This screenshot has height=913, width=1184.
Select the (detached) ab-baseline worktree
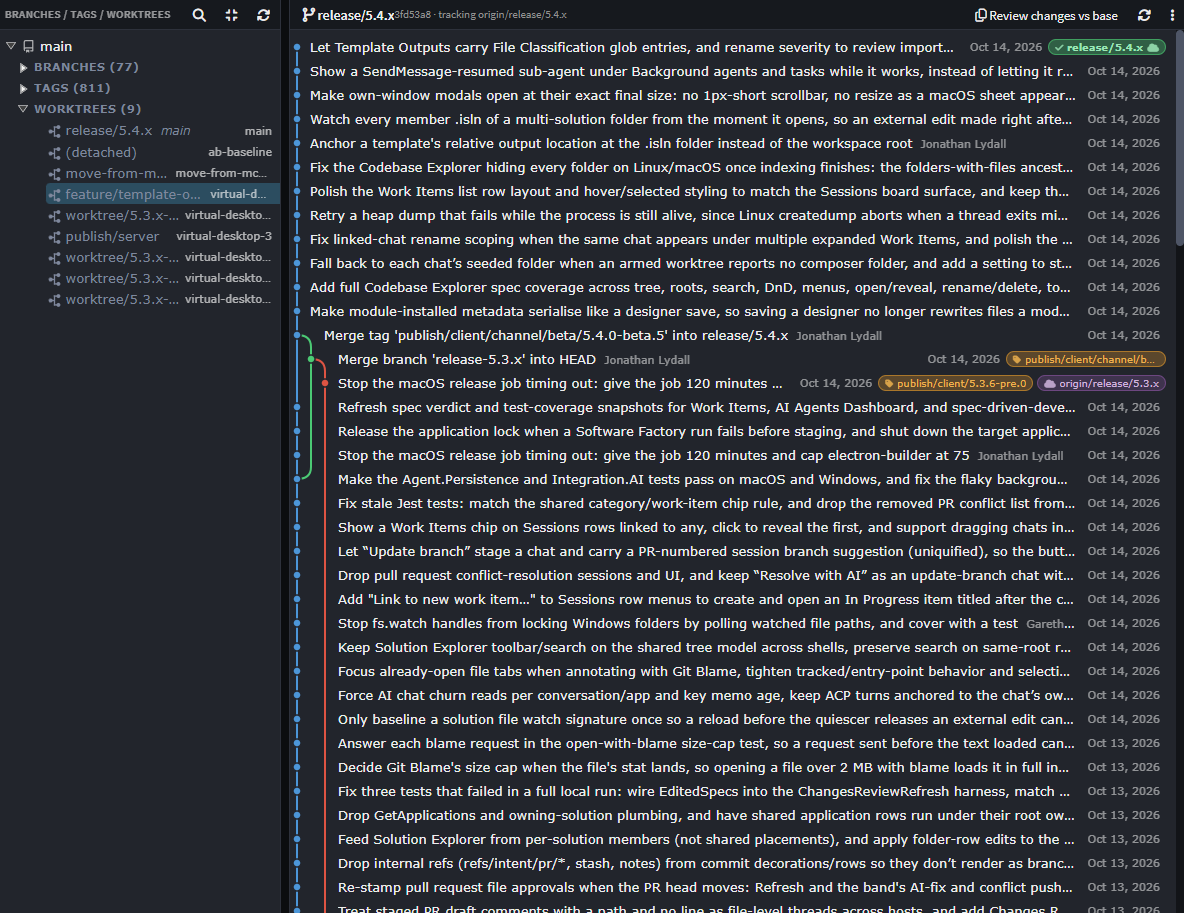tap(162, 152)
